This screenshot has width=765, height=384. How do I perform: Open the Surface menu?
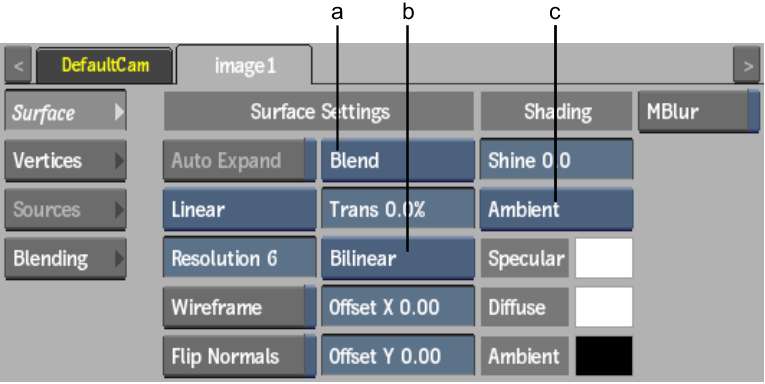65,111
